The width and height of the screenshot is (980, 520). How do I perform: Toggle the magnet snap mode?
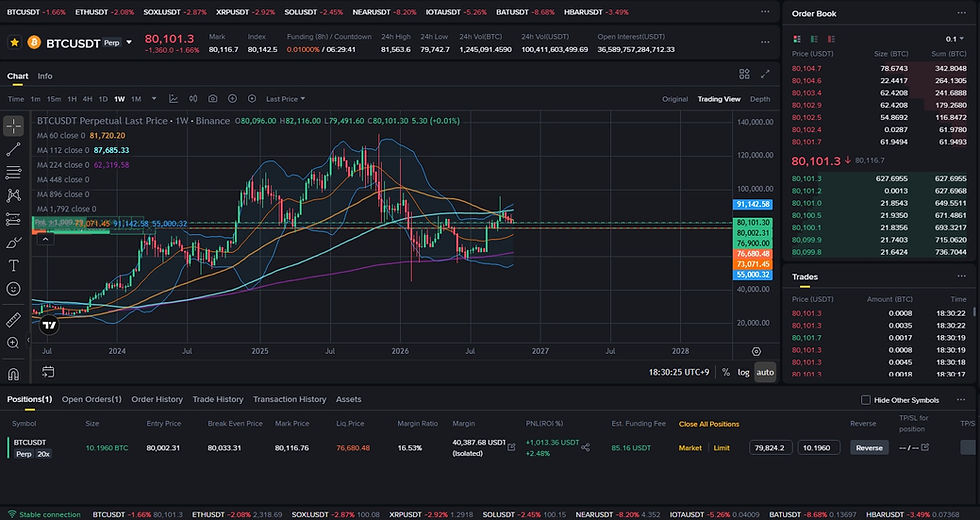[x=13, y=374]
